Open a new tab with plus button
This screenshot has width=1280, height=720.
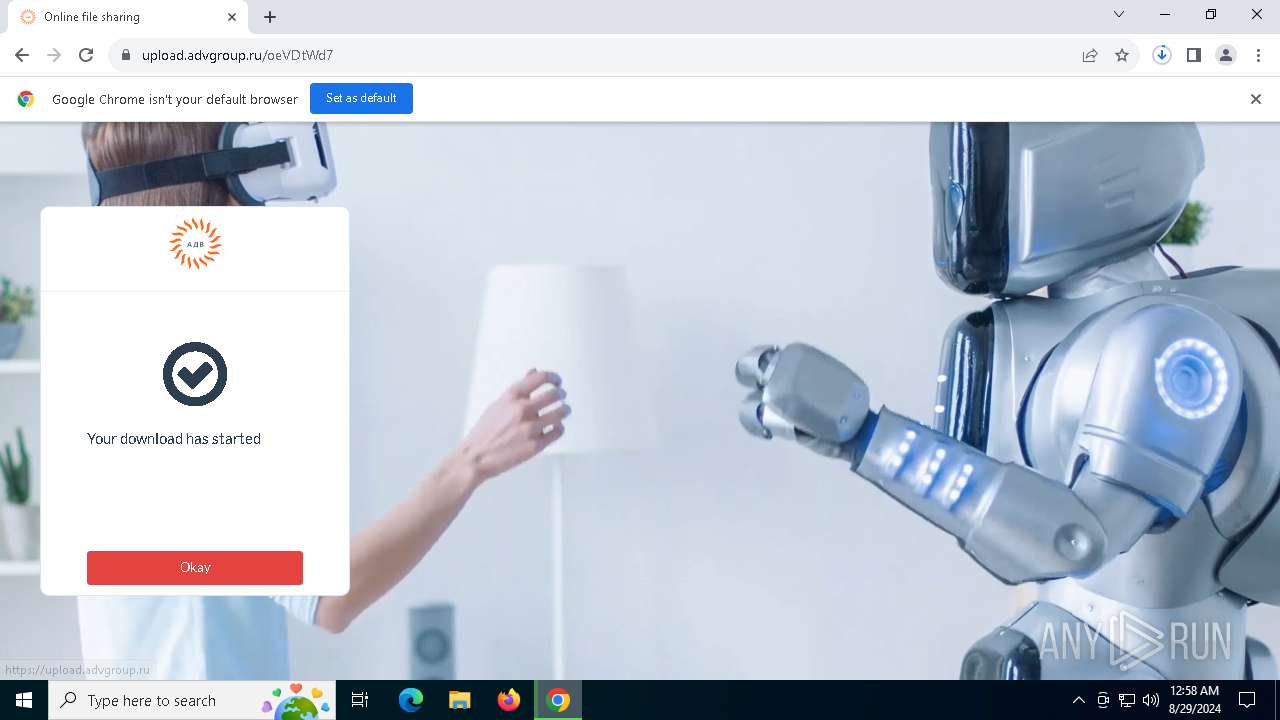coord(270,17)
